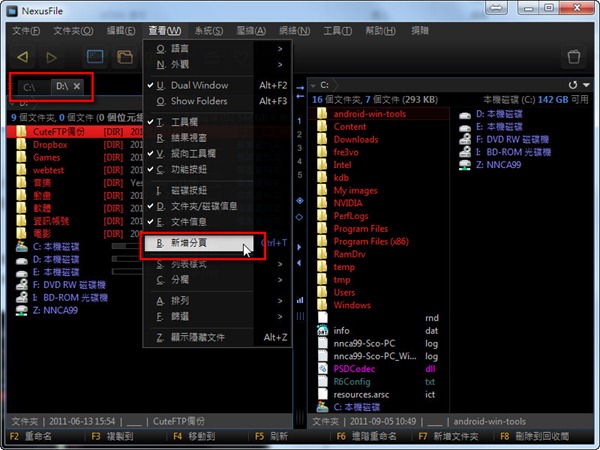The image size is (600, 450).
Task: Click the blue window view toolbar icon
Action: (x=95, y=57)
